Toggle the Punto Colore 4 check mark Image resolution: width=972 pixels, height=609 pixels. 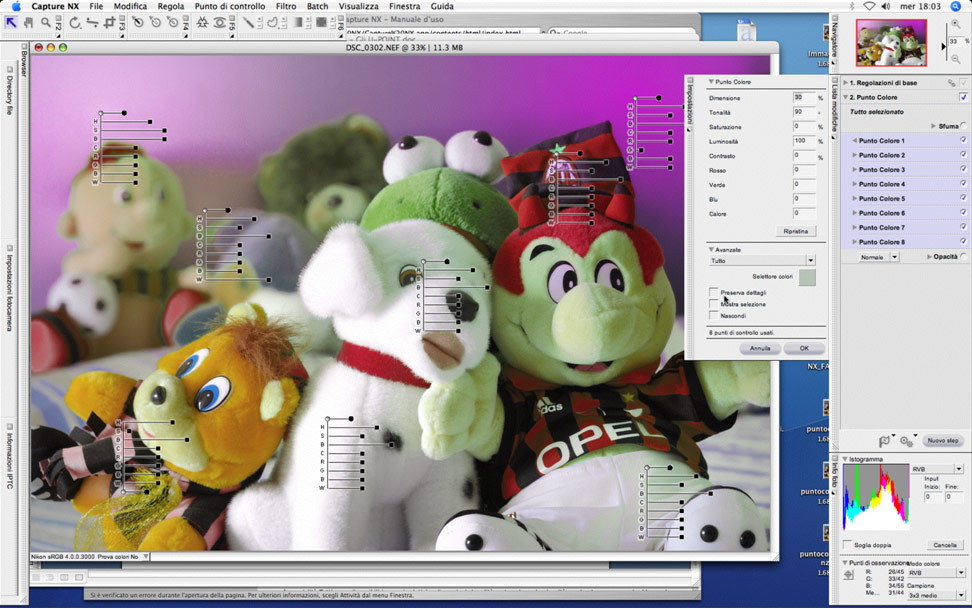[x=963, y=184]
